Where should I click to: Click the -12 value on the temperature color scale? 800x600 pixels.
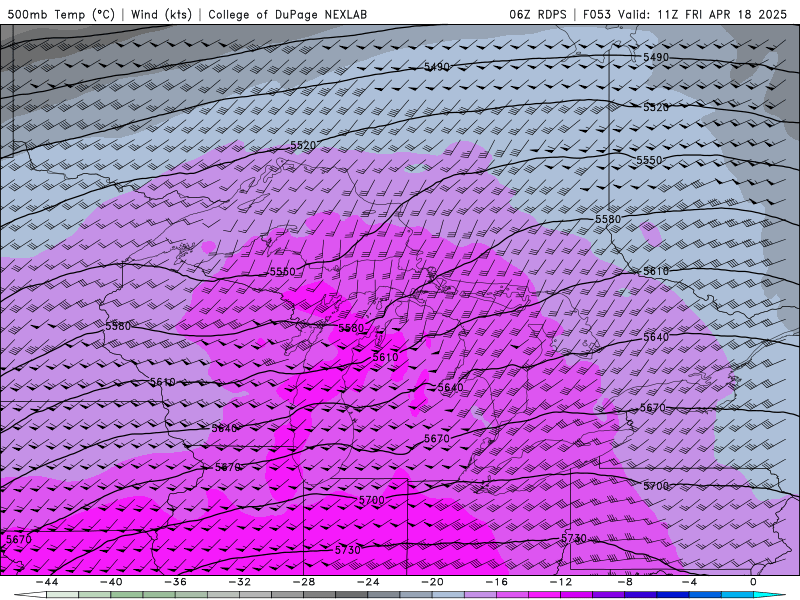[x=561, y=582]
